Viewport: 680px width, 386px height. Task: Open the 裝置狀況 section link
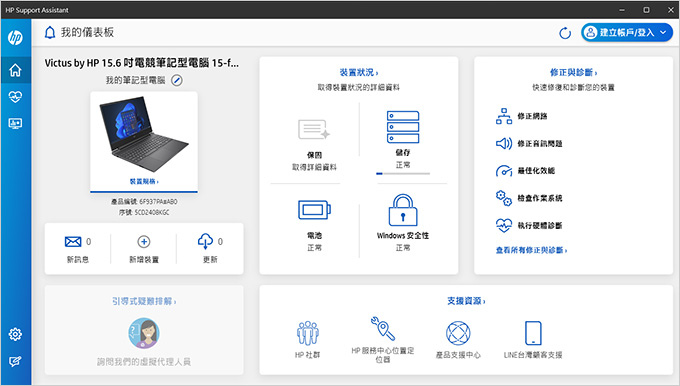point(359,72)
